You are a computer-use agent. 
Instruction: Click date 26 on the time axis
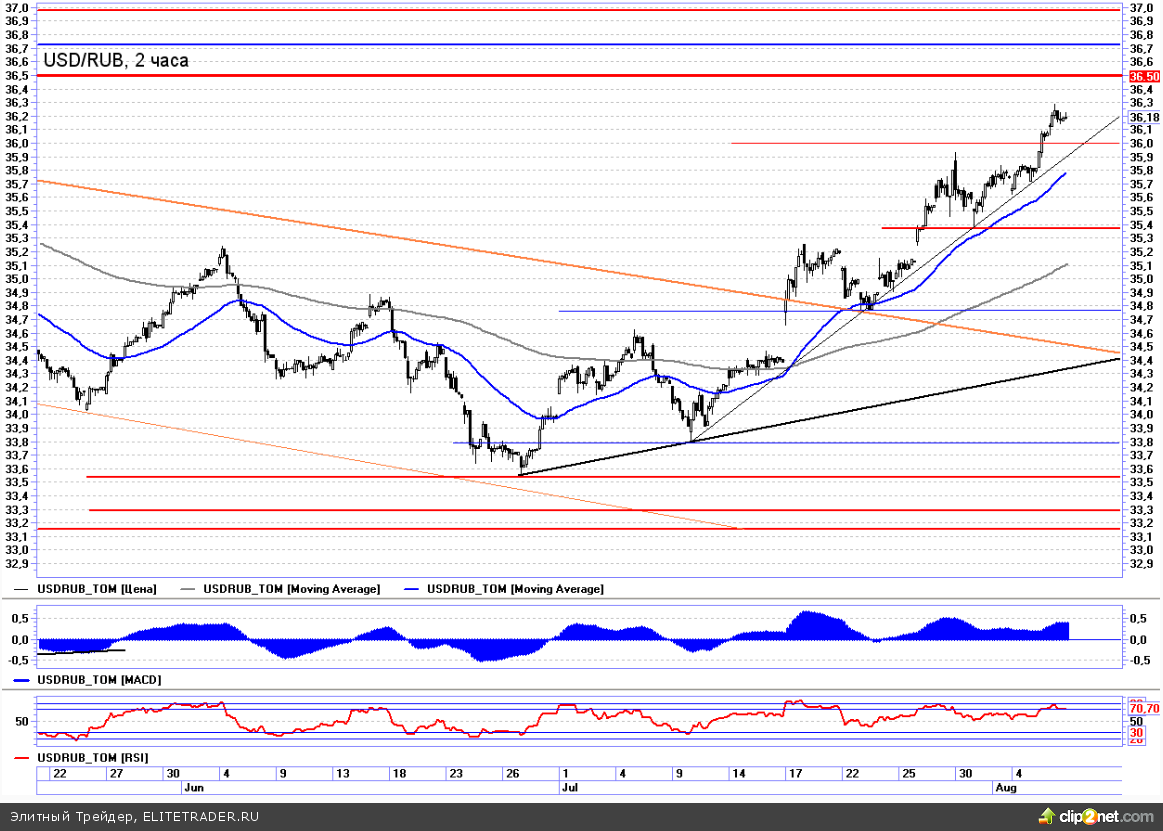click(512, 774)
